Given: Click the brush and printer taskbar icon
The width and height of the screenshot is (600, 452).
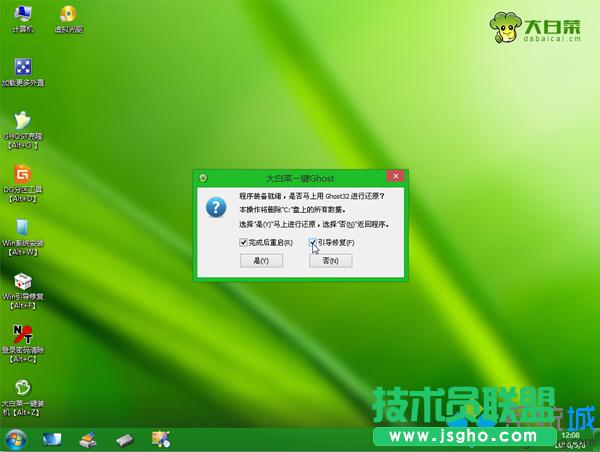Looking at the screenshot, I should (x=88, y=440).
